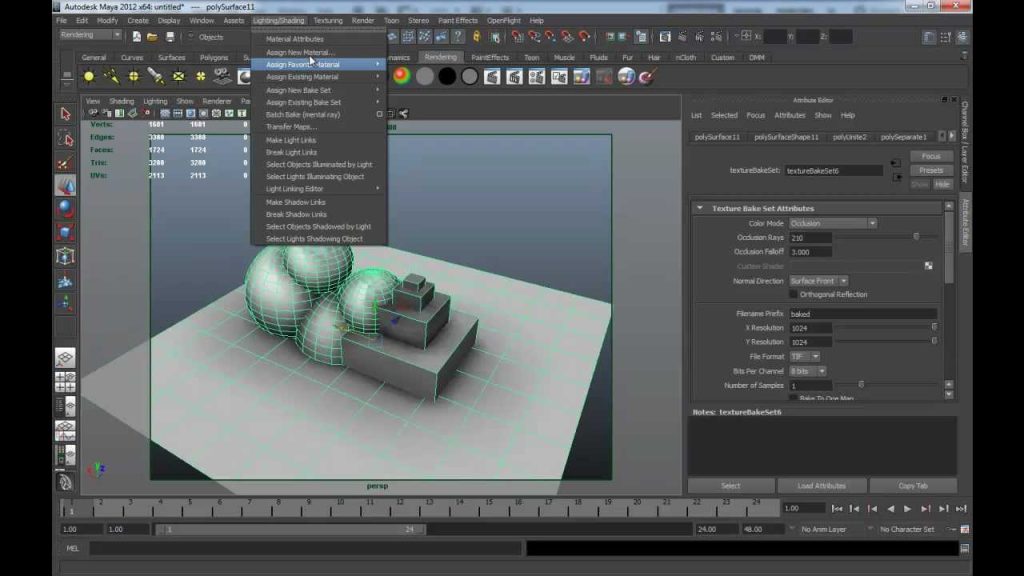Click the Select button at bottom
Viewport: 1024px width, 576px height.
pos(731,486)
